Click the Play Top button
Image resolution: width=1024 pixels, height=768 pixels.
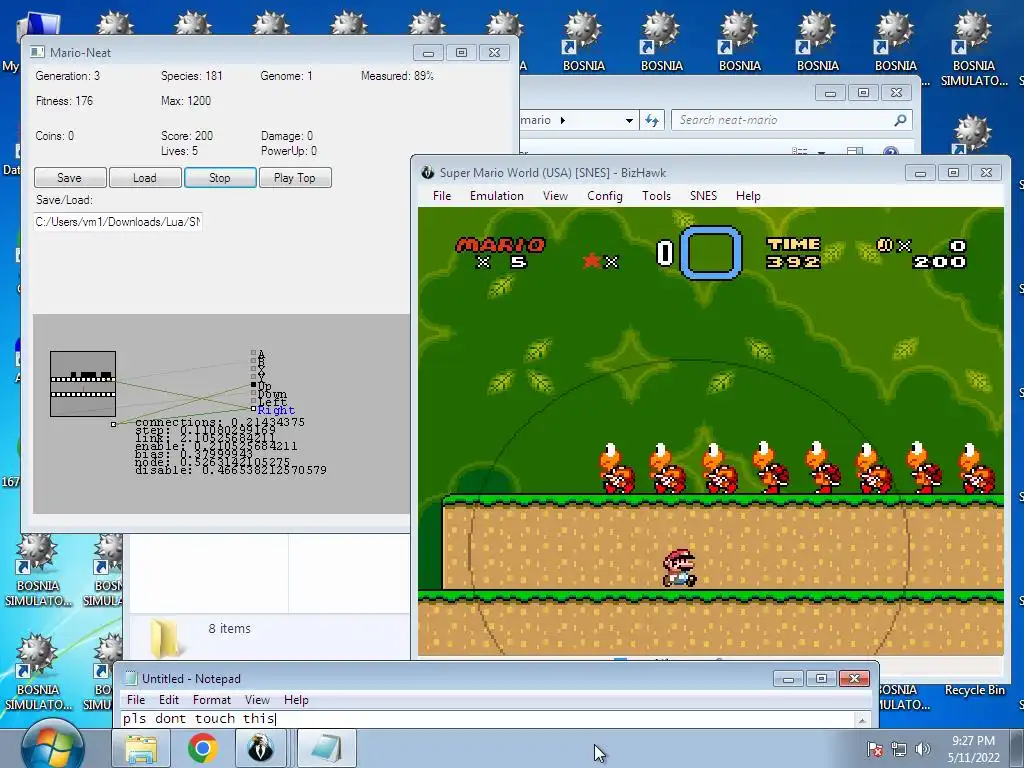coord(295,178)
